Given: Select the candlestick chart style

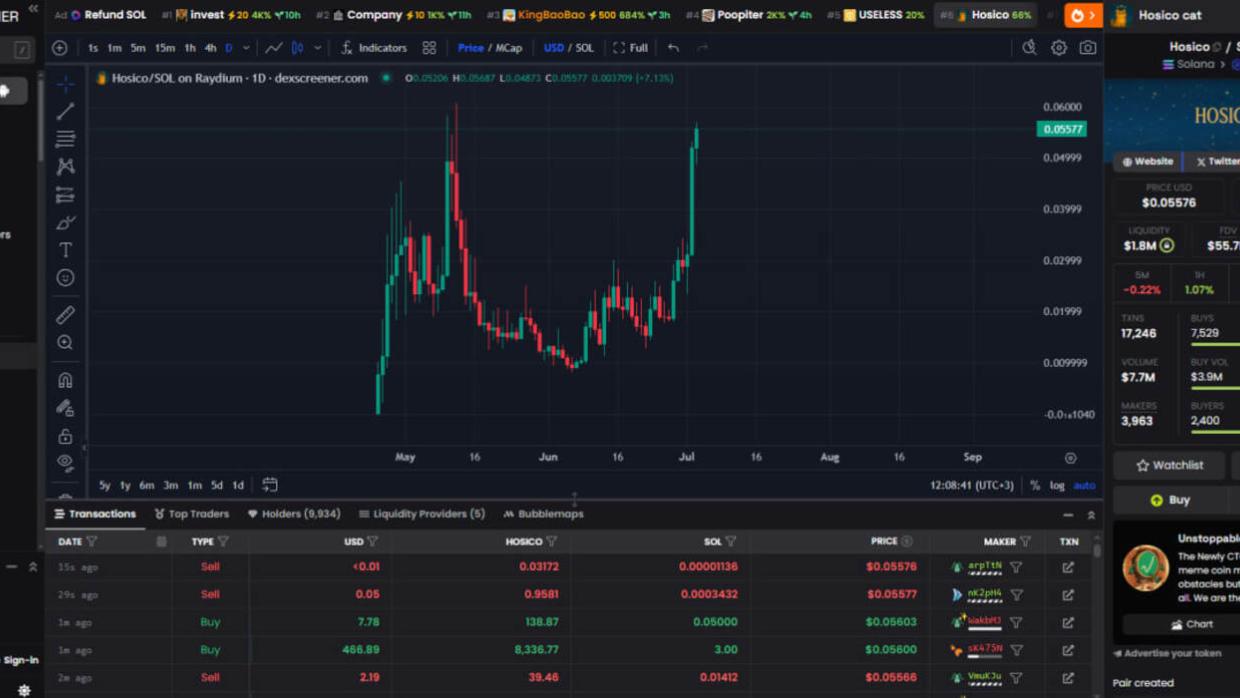Looking at the screenshot, I should (297, 48).
